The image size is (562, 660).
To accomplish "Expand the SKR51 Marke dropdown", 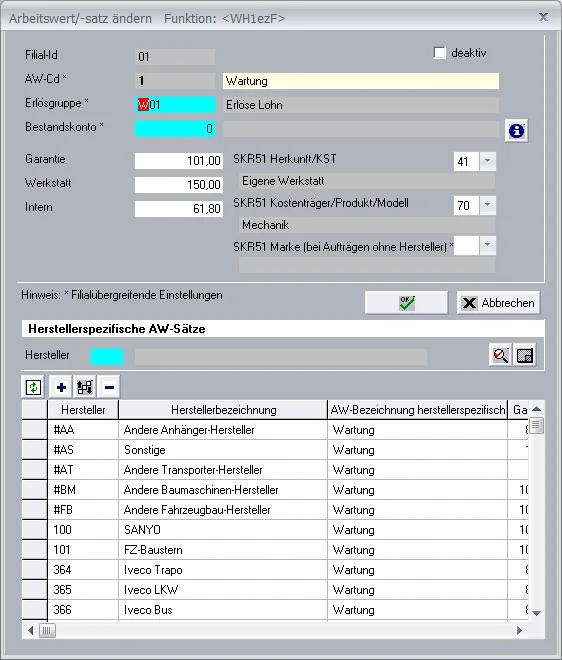I will pyautogui.click(x=487, y=245).
